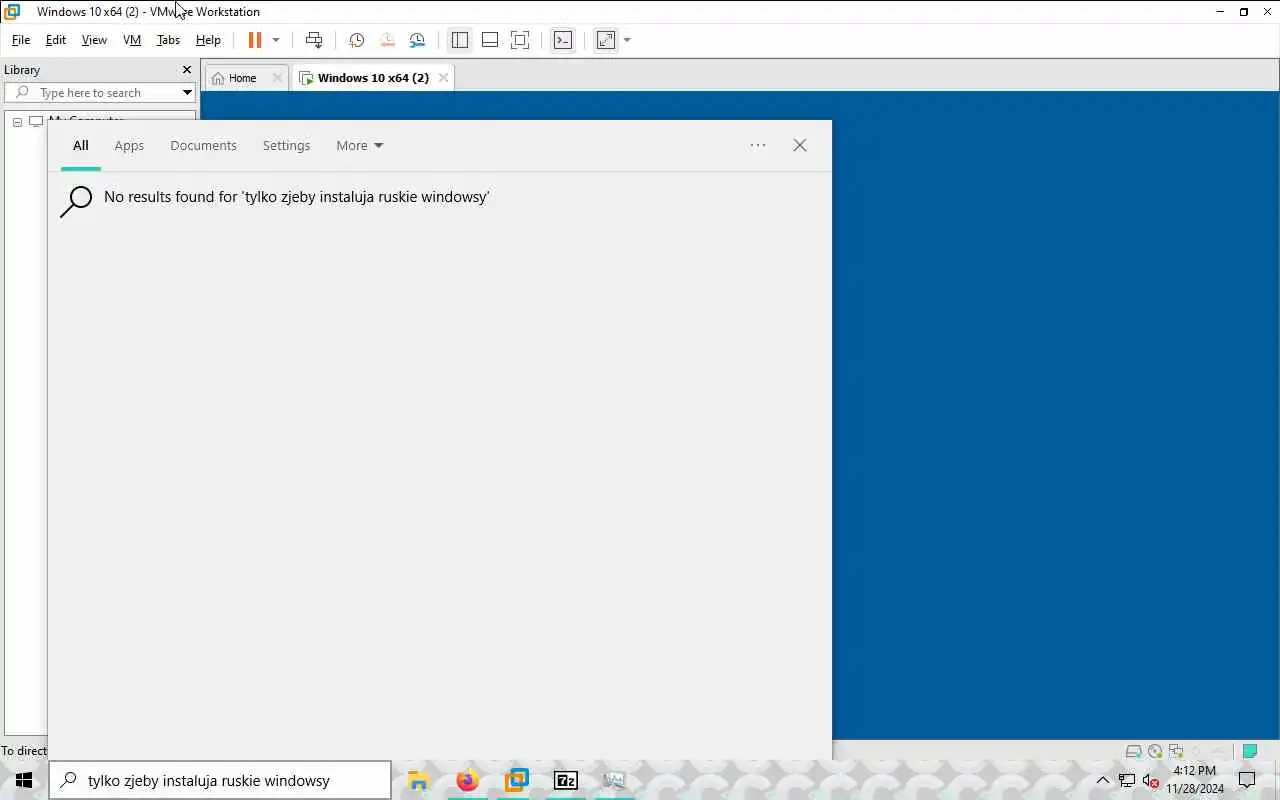Open search options three-dots menu
Viewport: 1280px width, 800px height.
point(758,145)
